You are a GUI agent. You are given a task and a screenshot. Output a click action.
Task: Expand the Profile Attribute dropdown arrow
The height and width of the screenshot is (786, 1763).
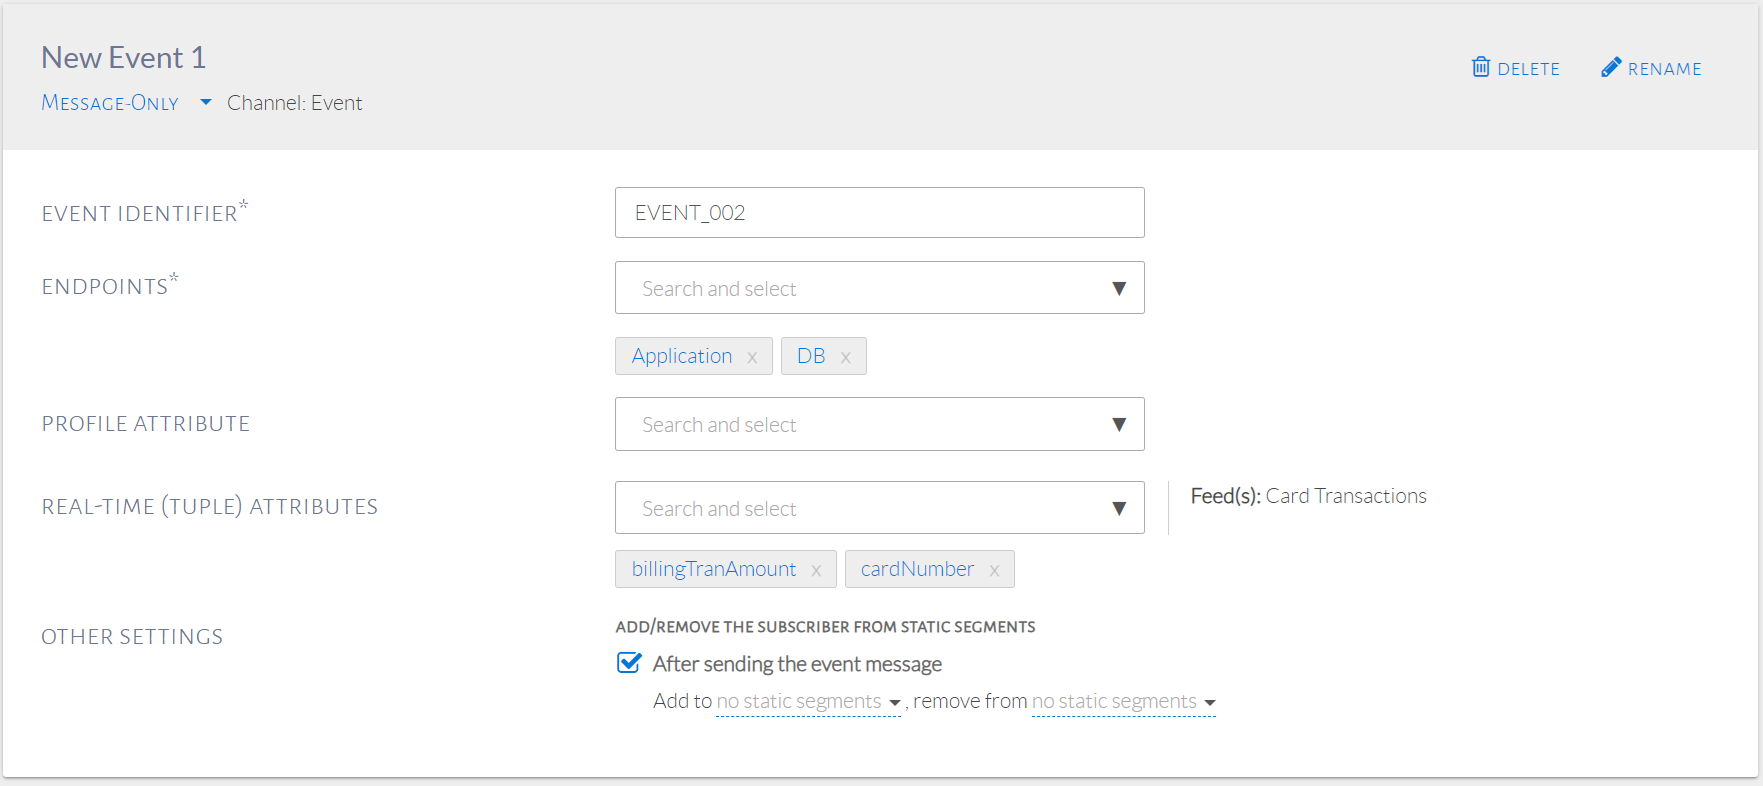1119,425
